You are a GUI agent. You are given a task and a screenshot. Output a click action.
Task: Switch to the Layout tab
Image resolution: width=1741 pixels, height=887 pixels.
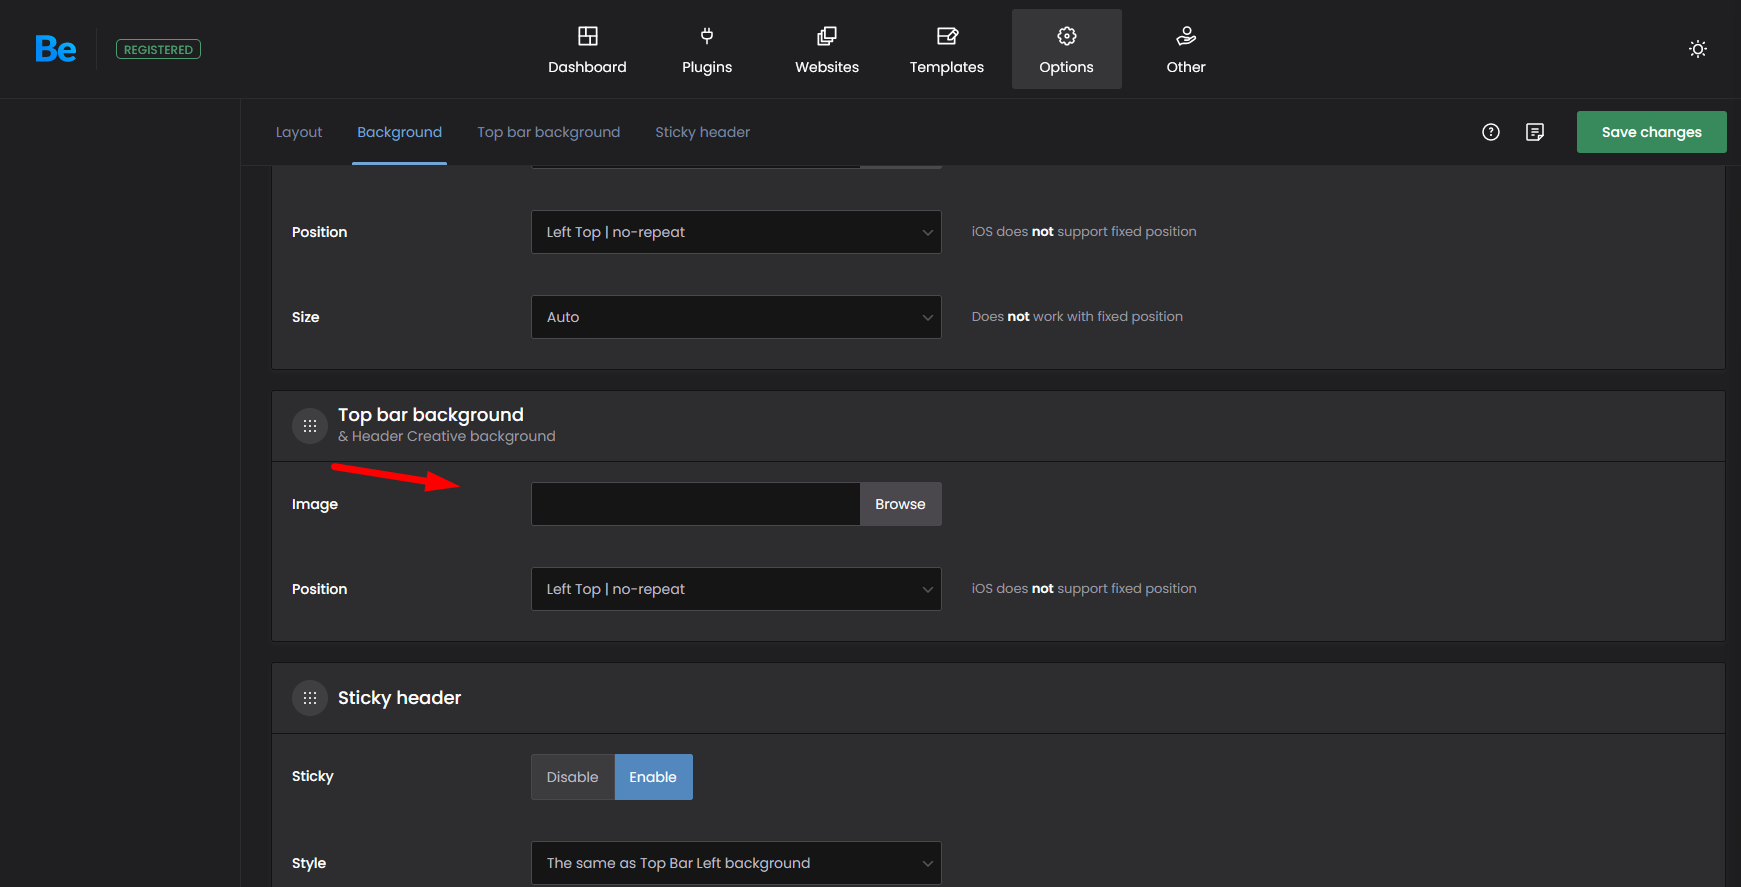tap(299, 132)
